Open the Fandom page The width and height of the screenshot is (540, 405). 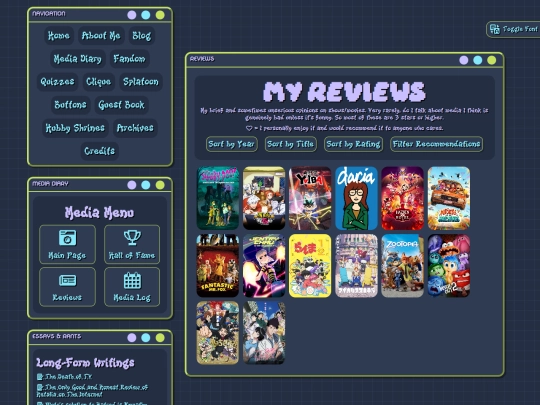tap(129, 59)
